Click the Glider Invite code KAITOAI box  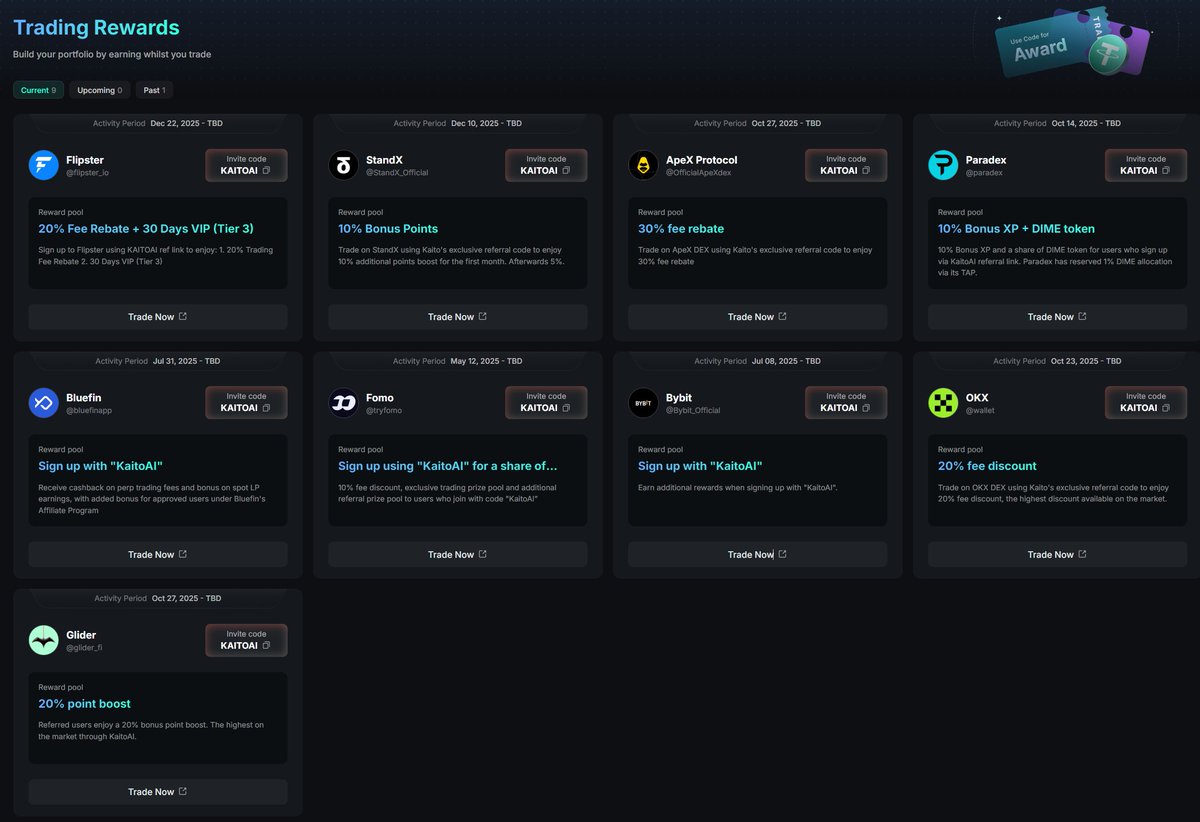246,640
